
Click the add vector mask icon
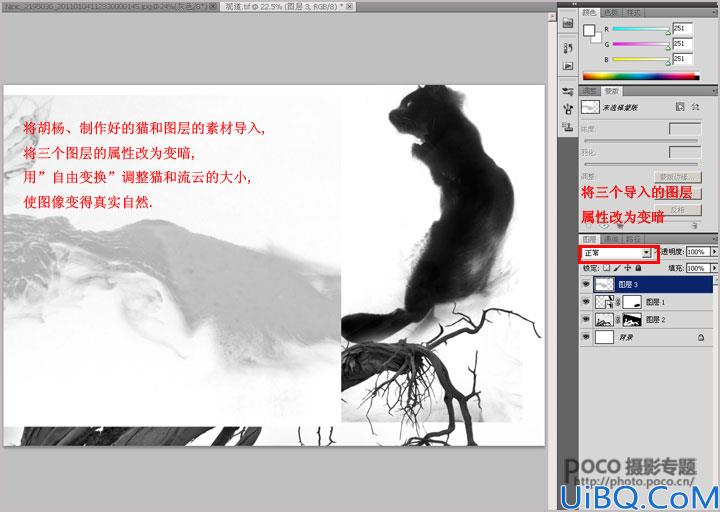click(695, 107)
